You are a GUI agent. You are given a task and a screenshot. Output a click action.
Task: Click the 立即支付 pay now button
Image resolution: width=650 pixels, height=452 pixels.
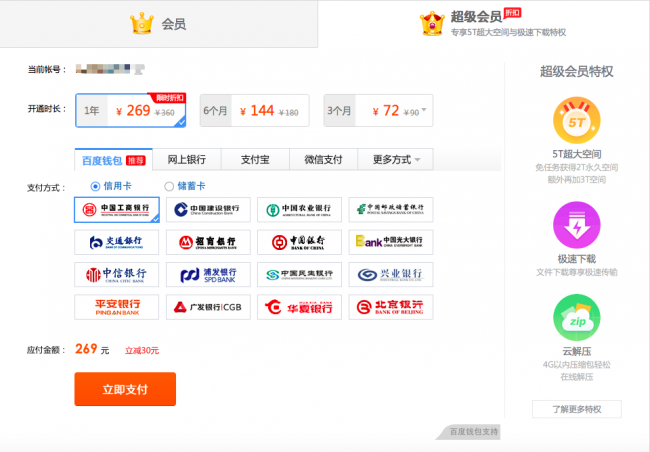(x=125, y=389)
